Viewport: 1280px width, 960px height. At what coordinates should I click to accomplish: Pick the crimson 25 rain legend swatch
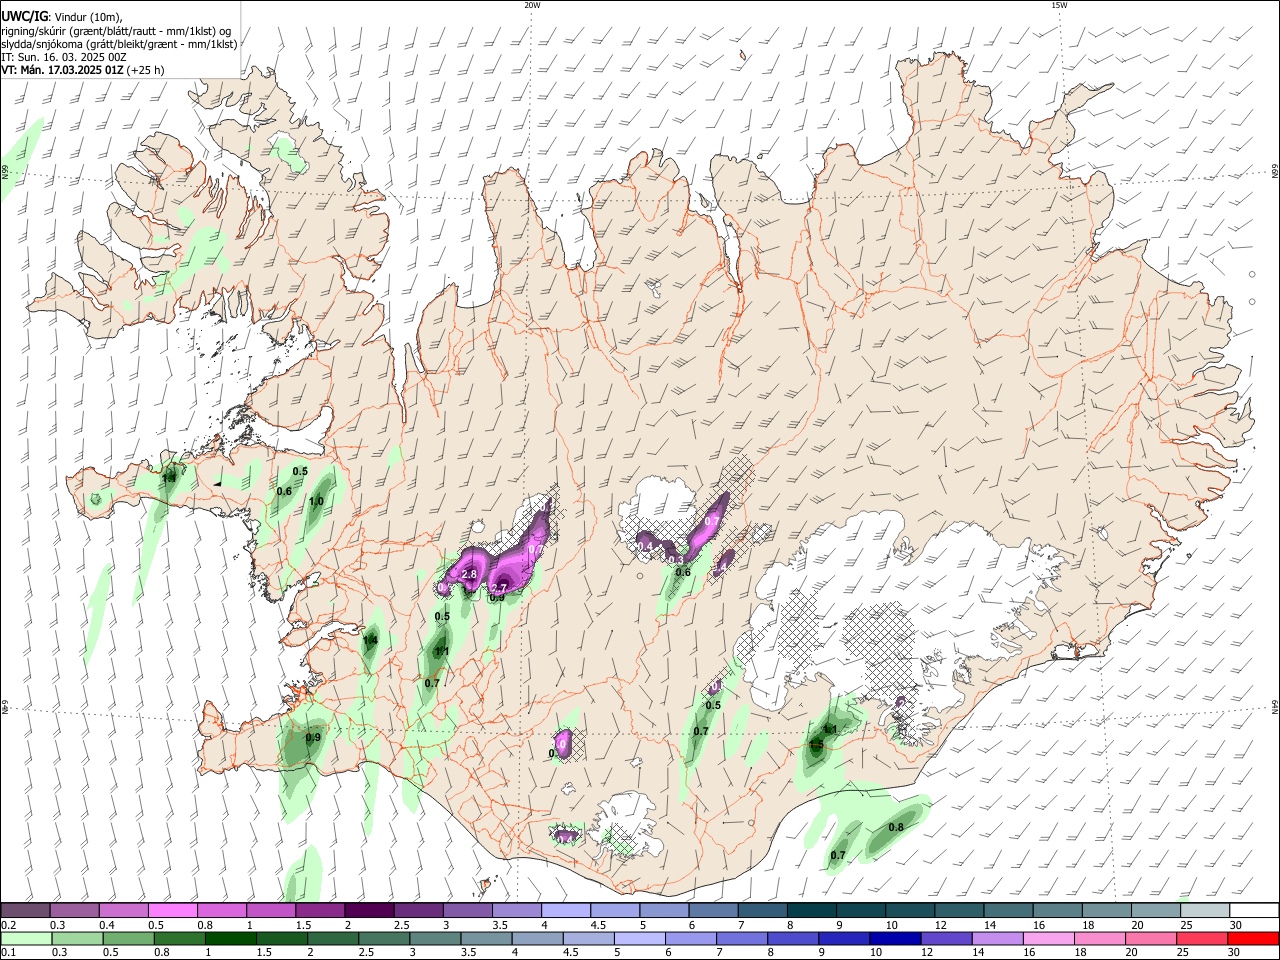[1201, 938]
